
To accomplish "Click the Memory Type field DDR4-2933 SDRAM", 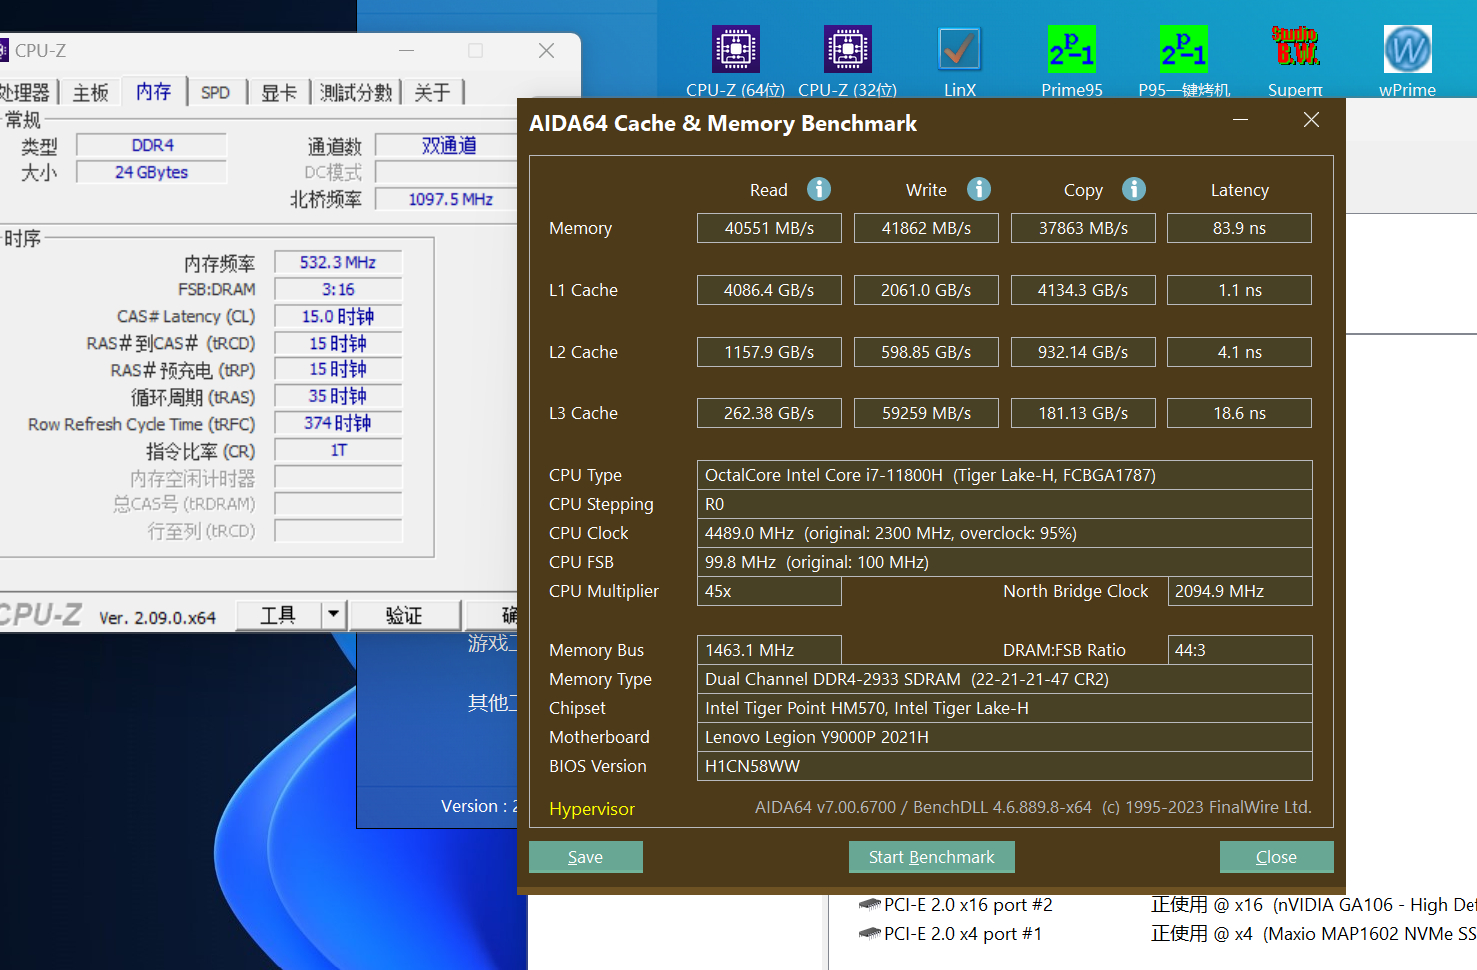I will [1004, 679].
